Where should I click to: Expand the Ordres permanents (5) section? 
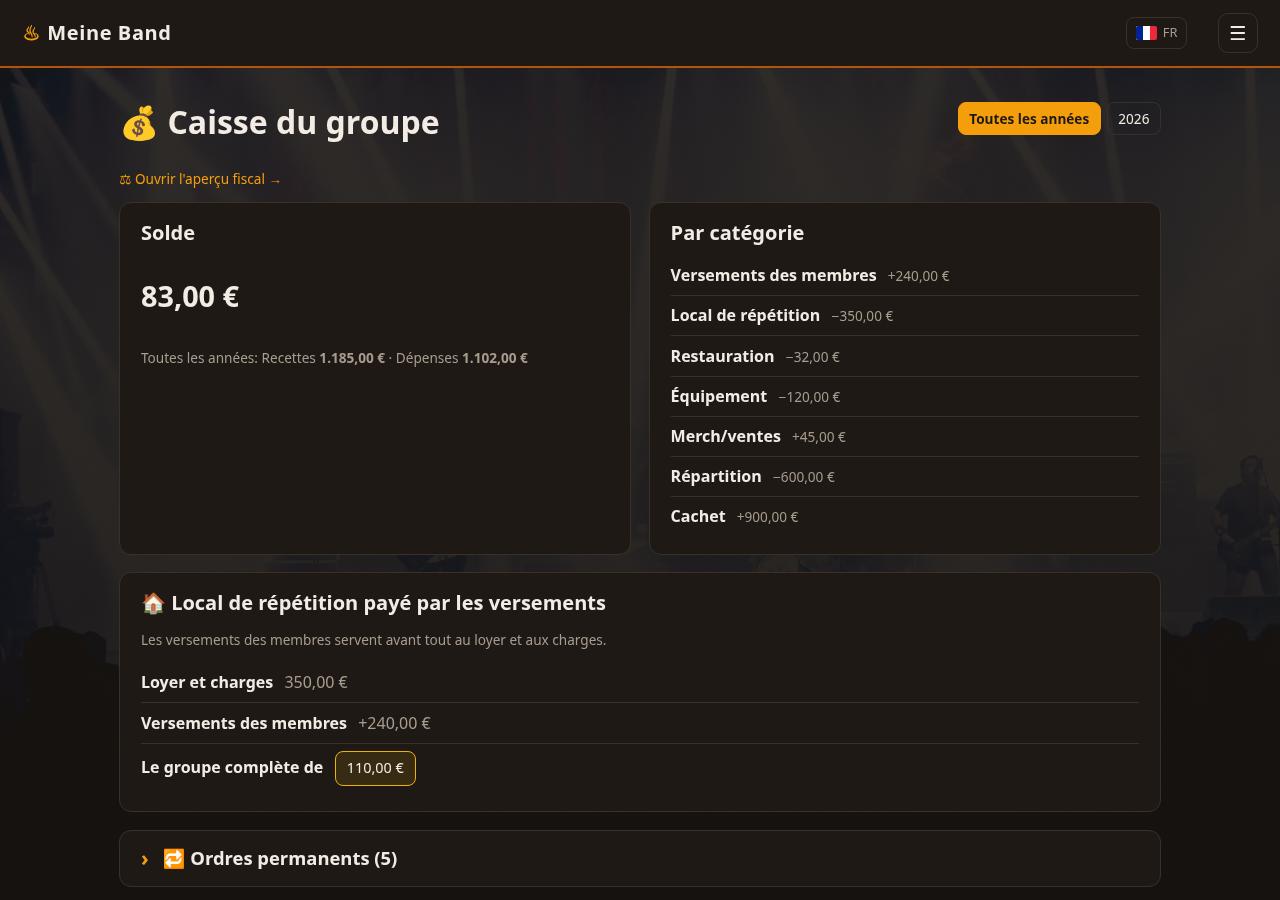(x=640, y=859)
